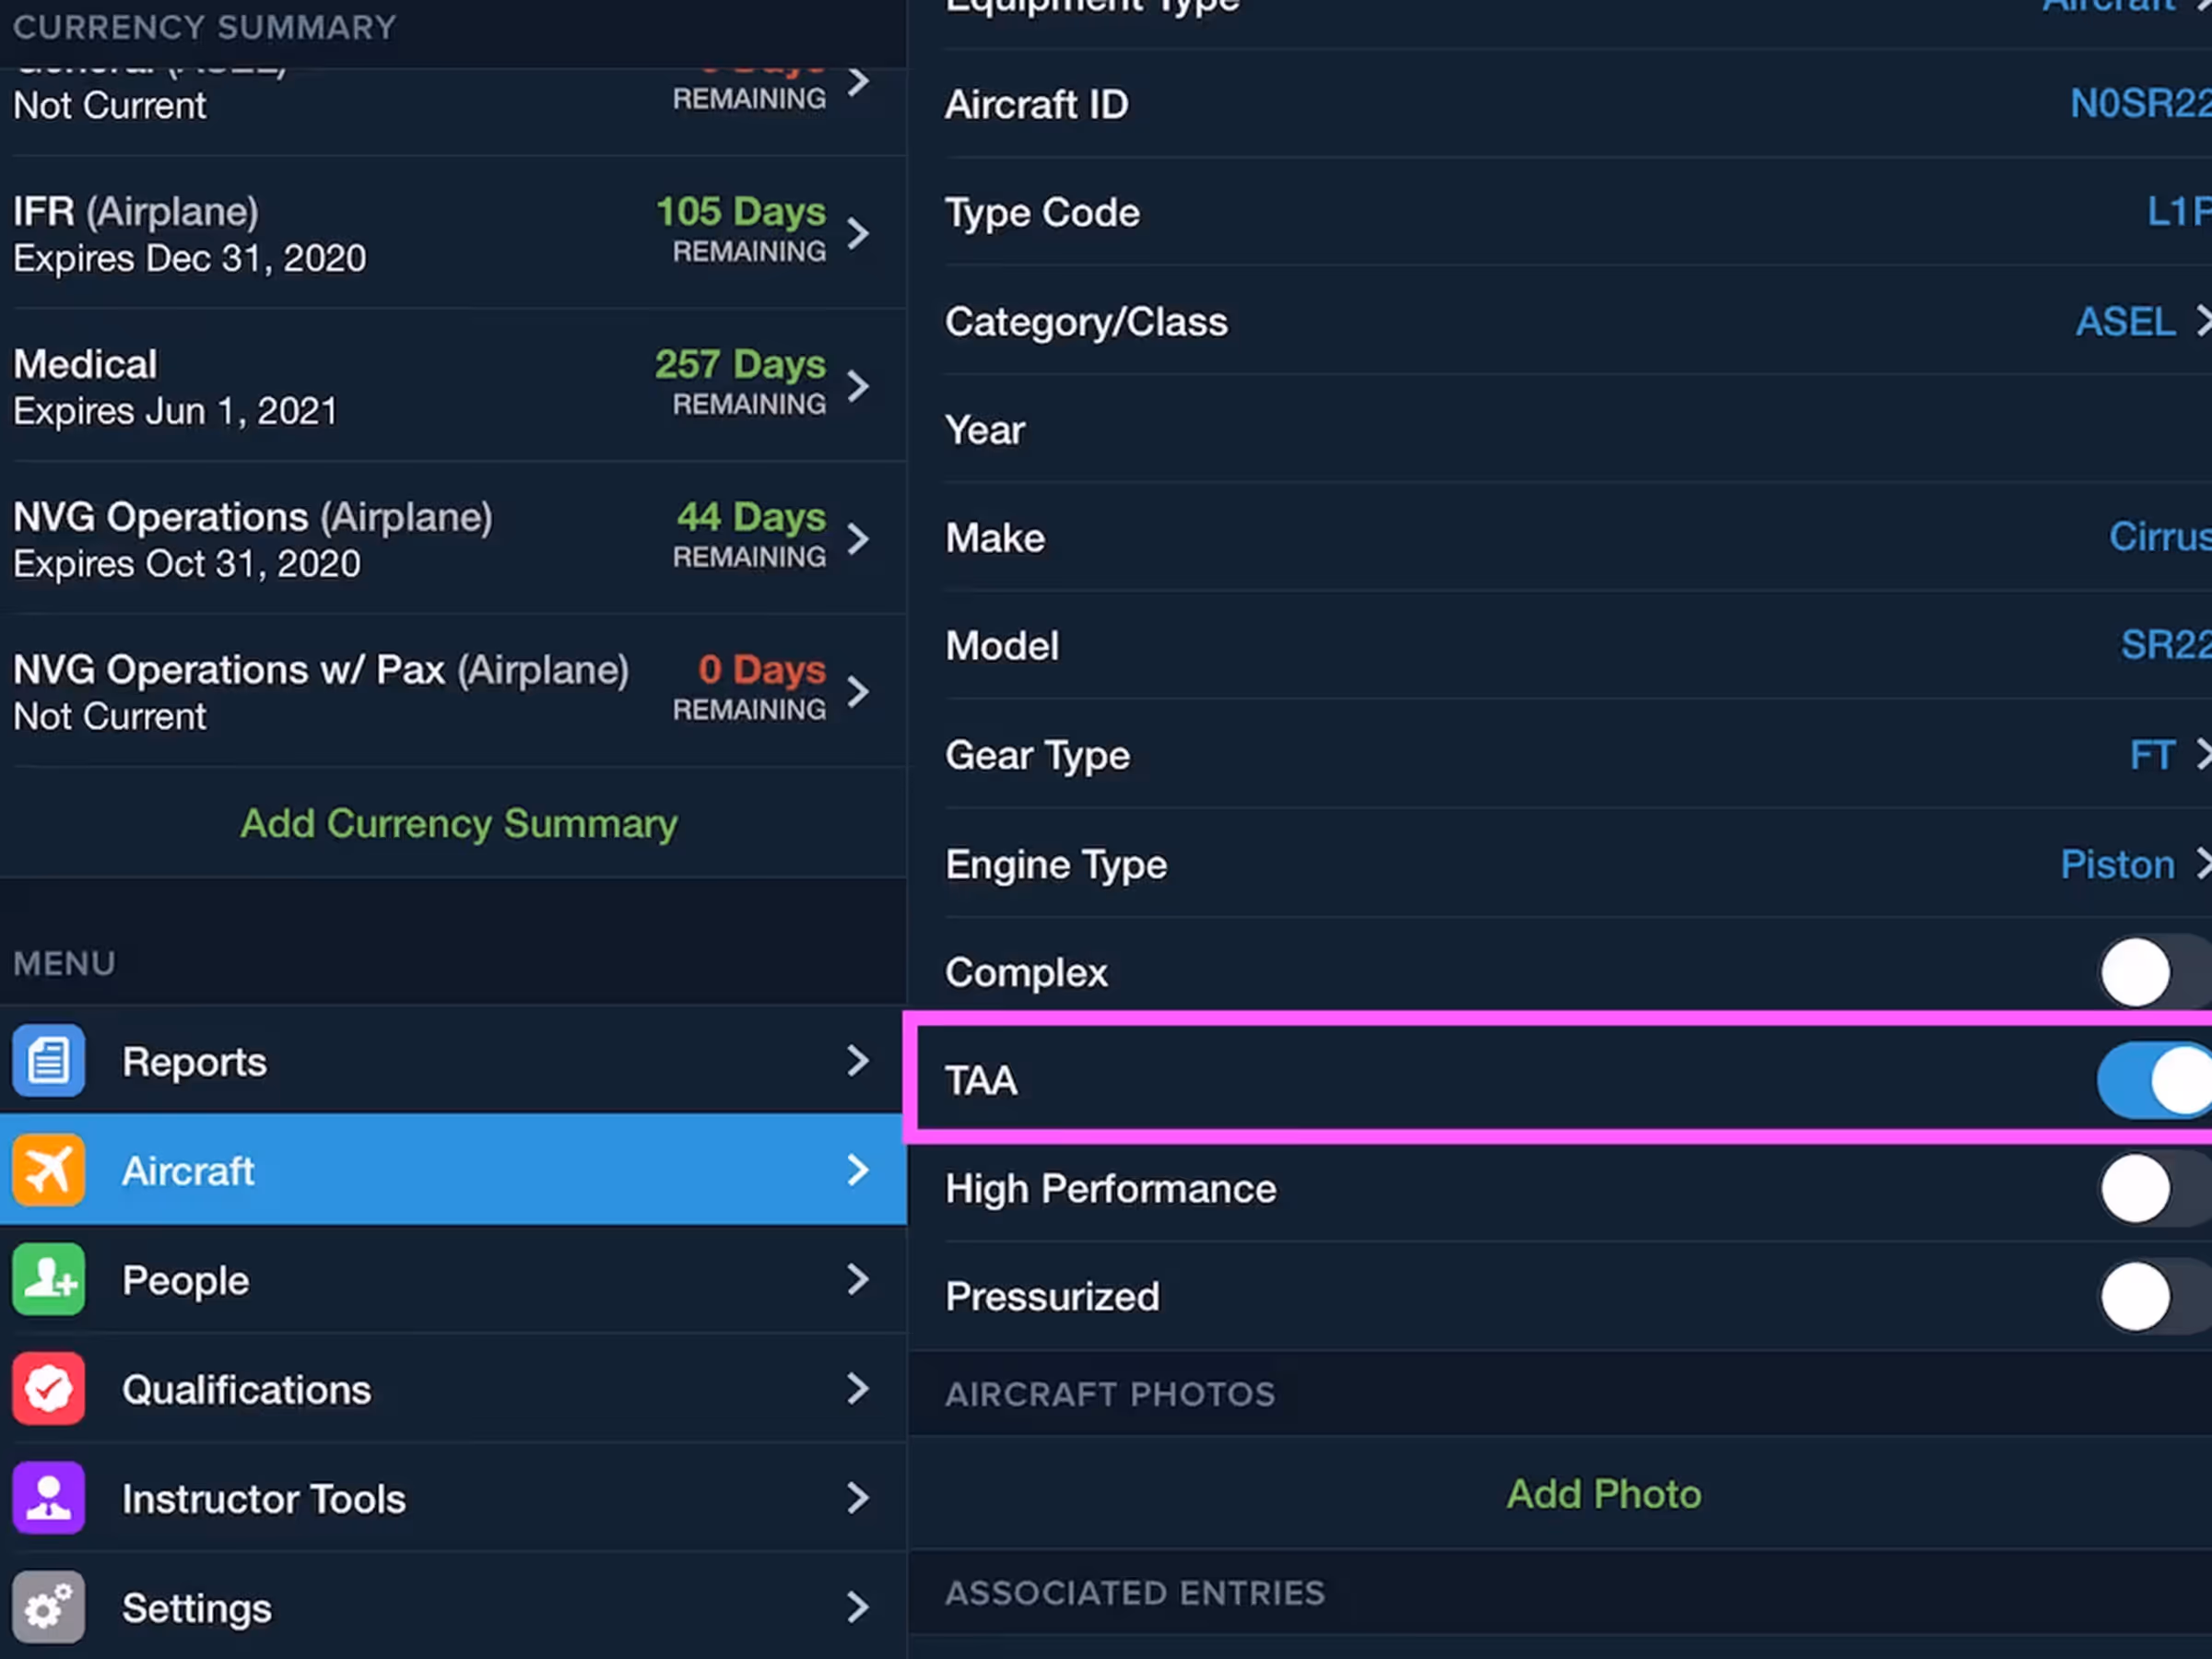
Task: Tap Add Currency Summary link
Action: click(458, 823)
